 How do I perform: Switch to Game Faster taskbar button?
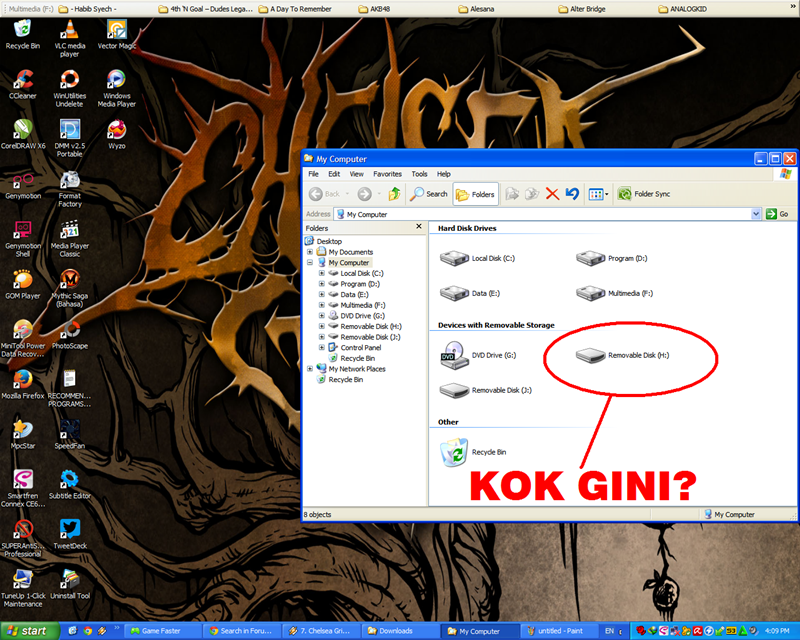pyautogui.click(x=161, y=631)
